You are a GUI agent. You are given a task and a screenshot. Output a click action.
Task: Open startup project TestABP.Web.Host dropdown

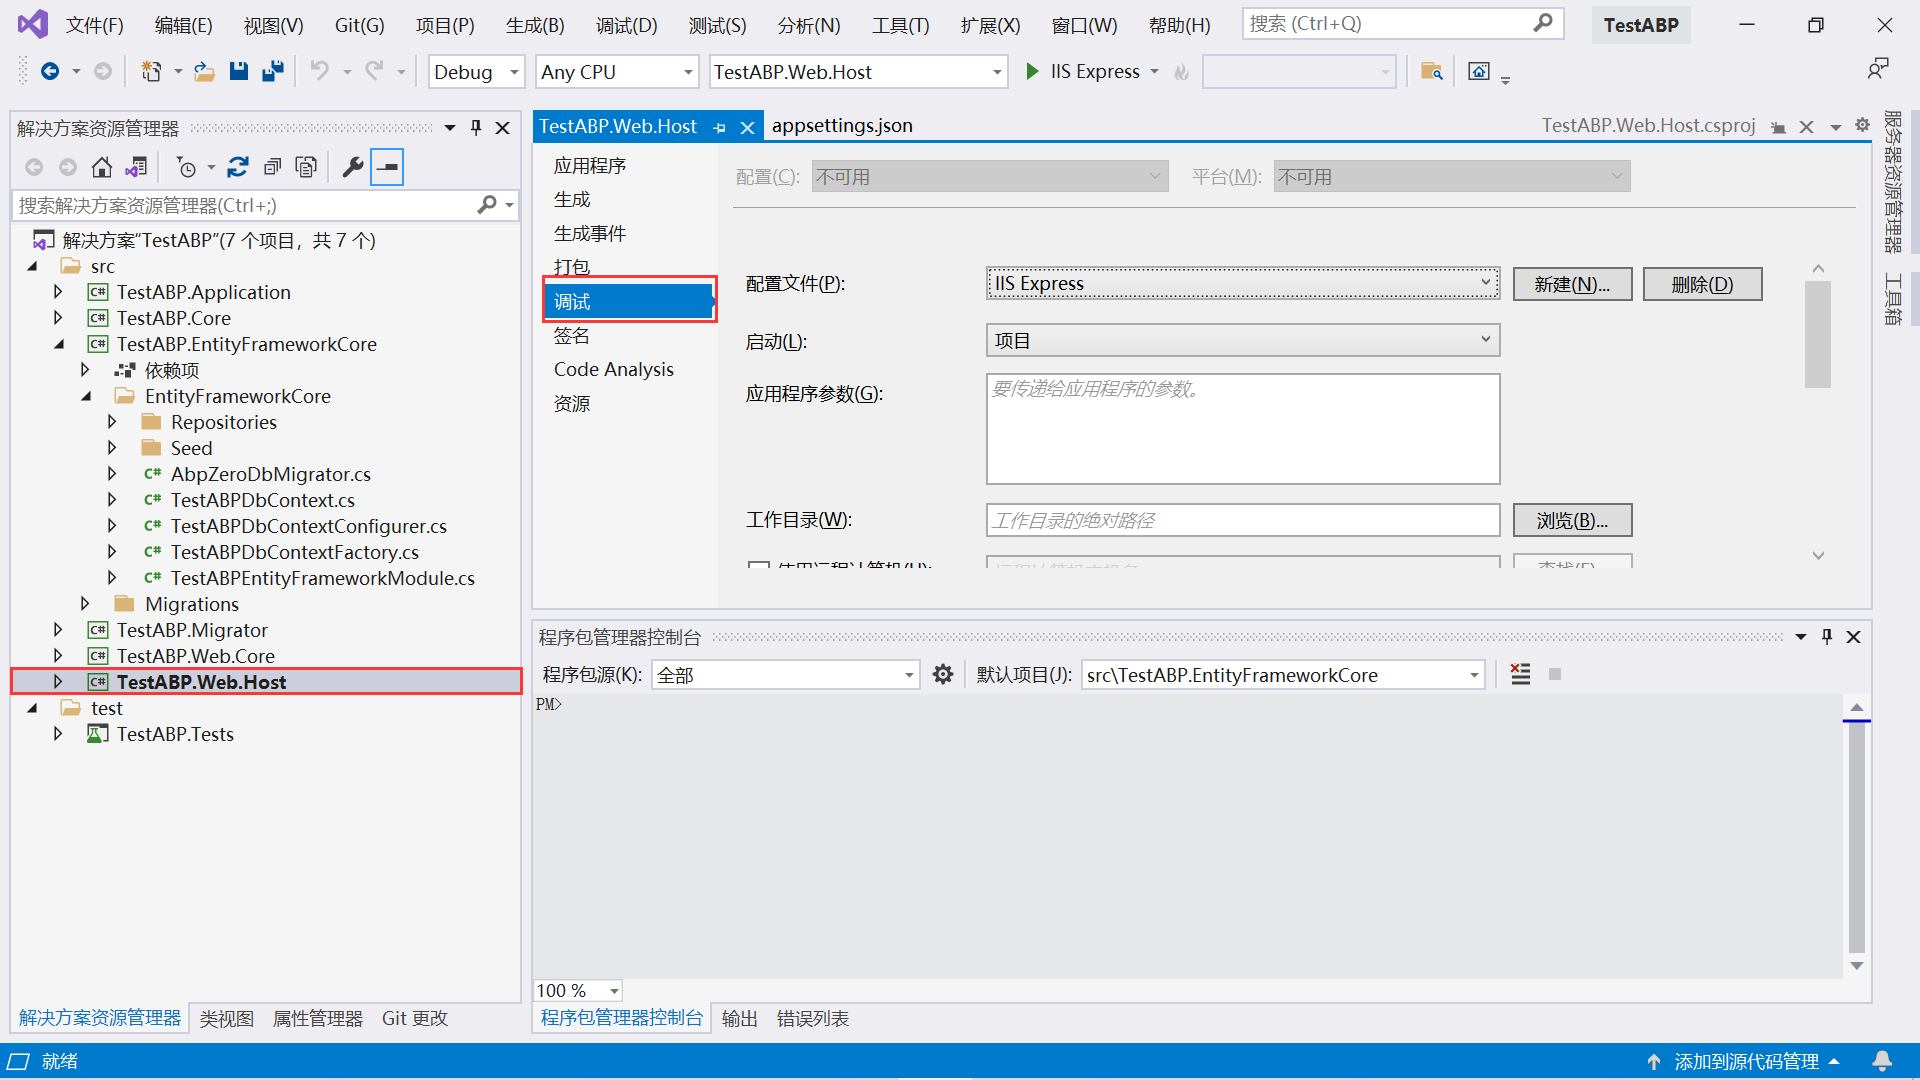858,72
